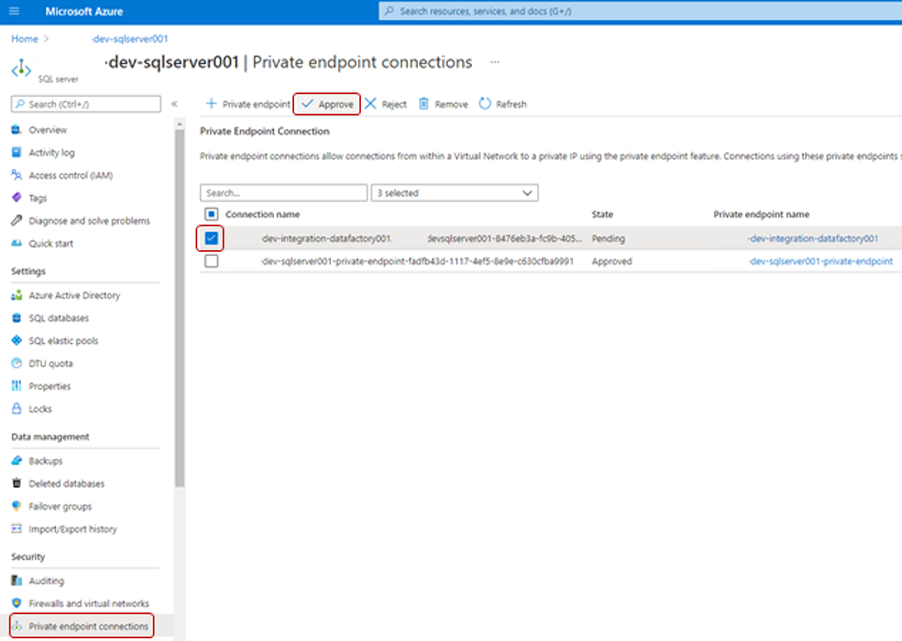
Task: Click the Private endpoint connections icon
Action: coord(17,626)
